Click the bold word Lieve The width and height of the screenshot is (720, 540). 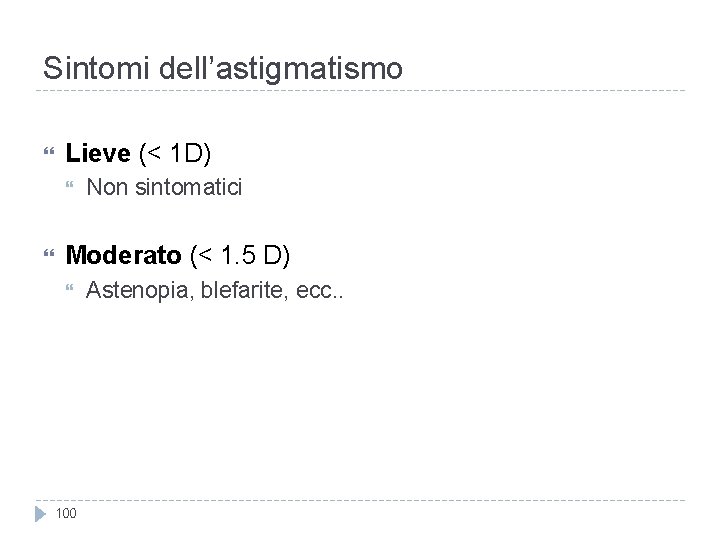pyautogui.click(x=97, y=153)
